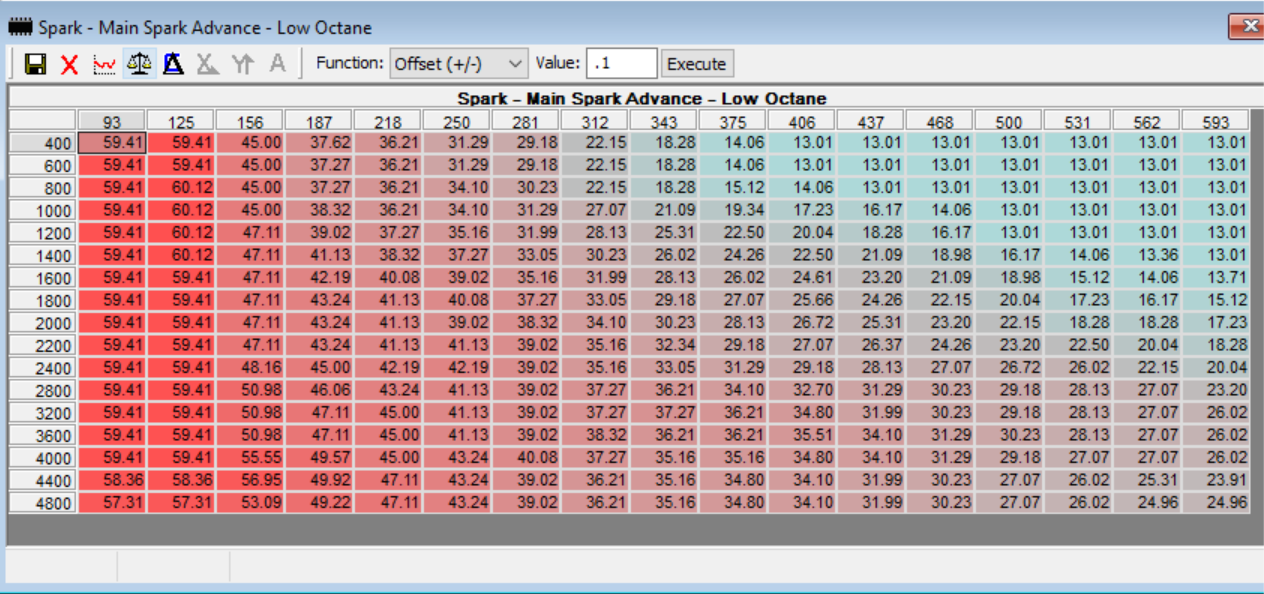Select the column header 125
Screen dimensions: 1264x594
click(181, 122)
